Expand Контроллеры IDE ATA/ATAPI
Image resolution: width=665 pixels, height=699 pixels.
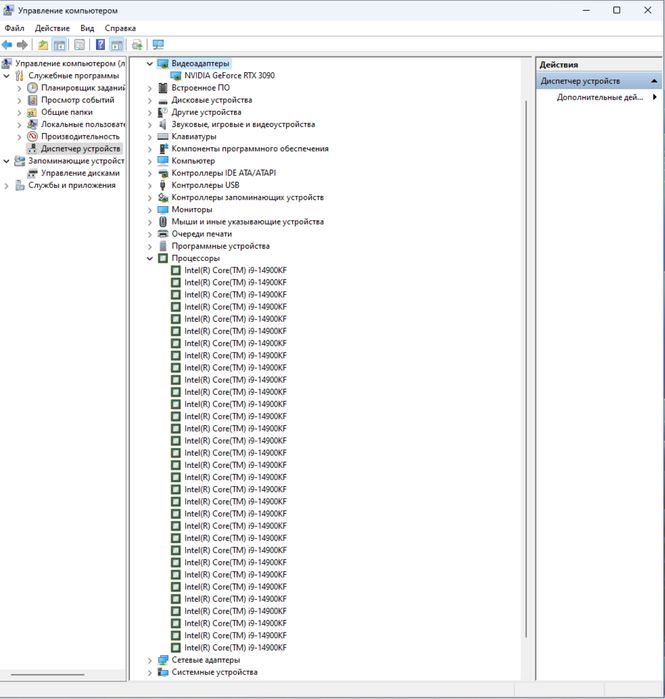pyautogui.click(x=150, y=173)
